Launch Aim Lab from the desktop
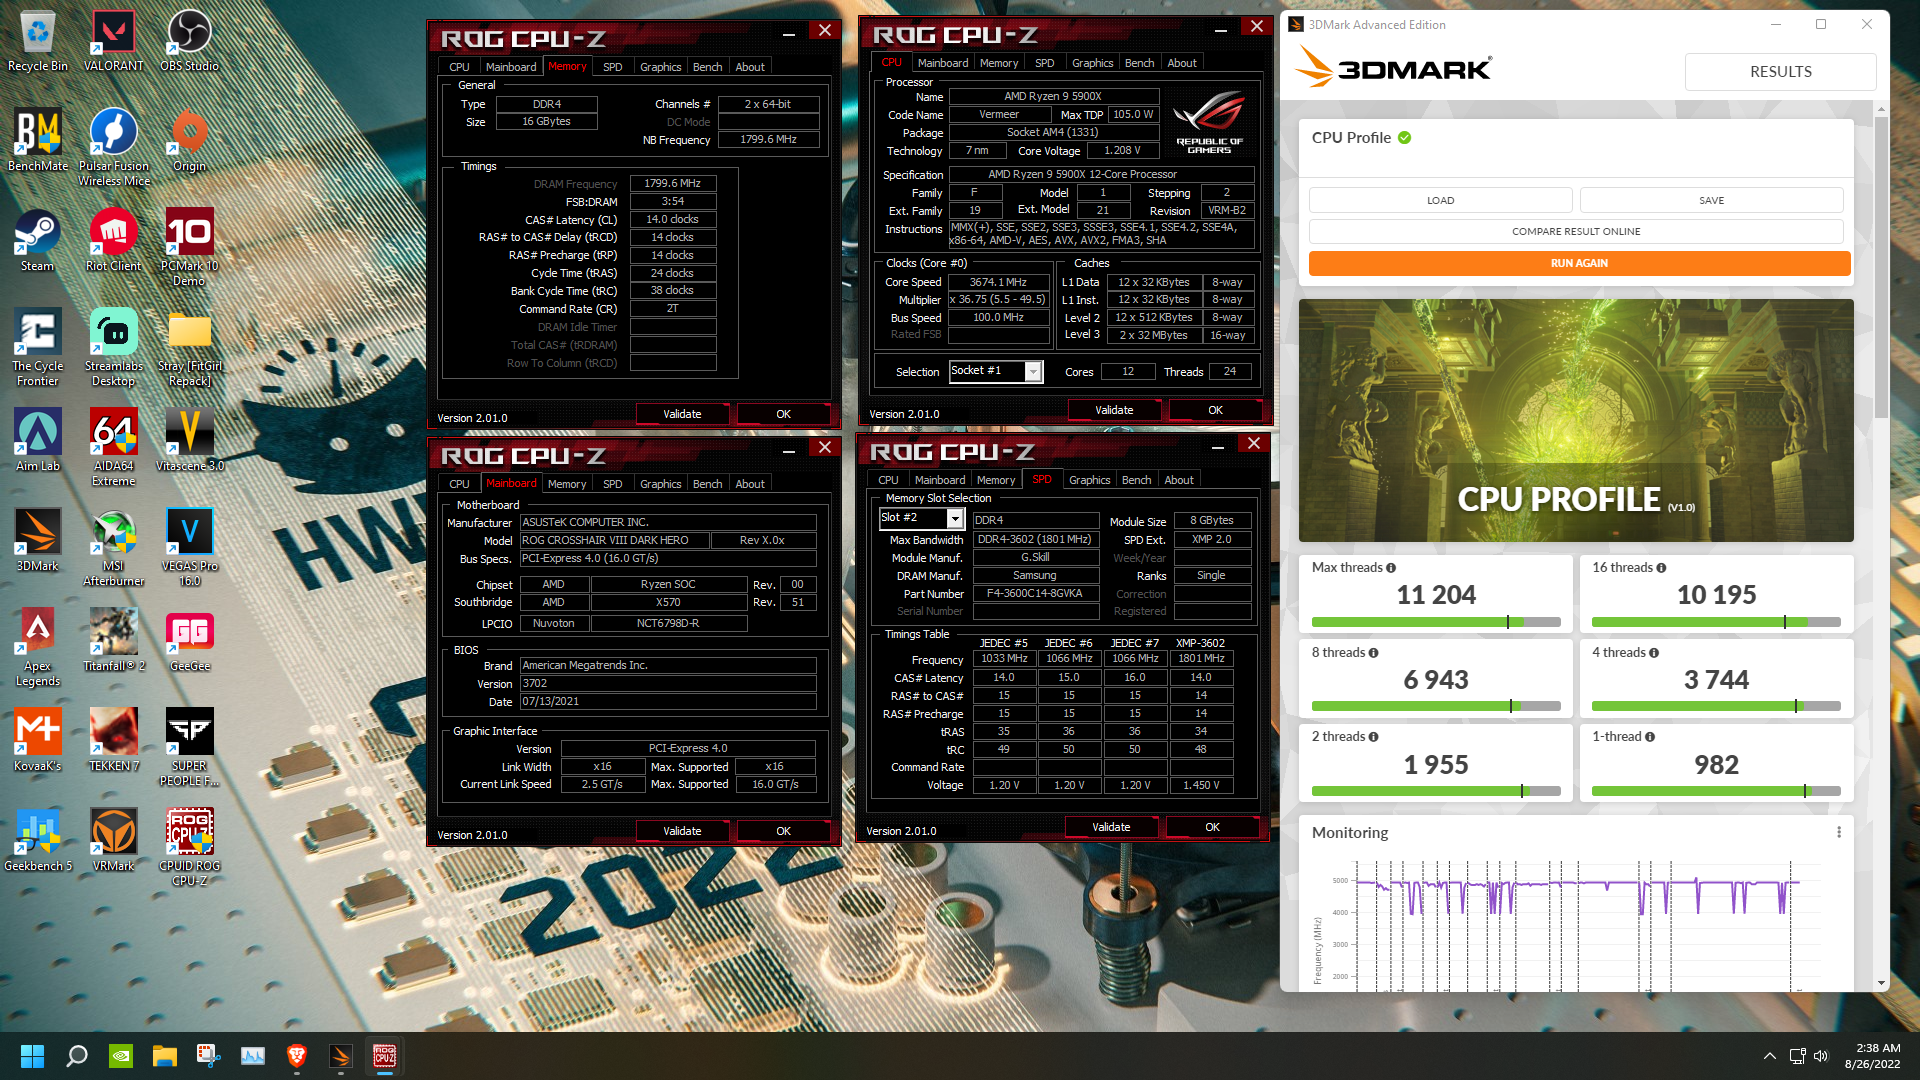Viewport: 1920px width, 1080px height. click(38, 441)
